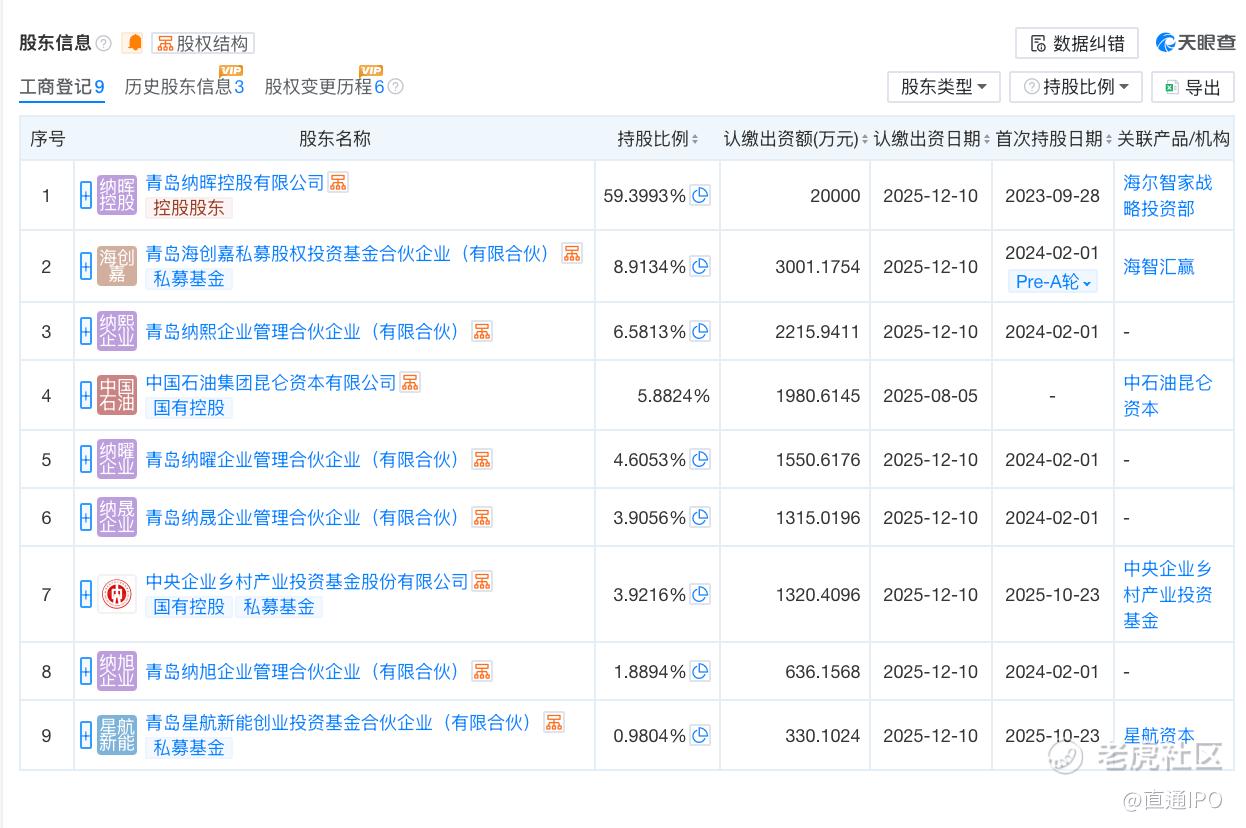Open 中石油昆仑资本 related link
Viewport: 1246px width, 828px height.
pyautogui.click(x=1168, y=395)
